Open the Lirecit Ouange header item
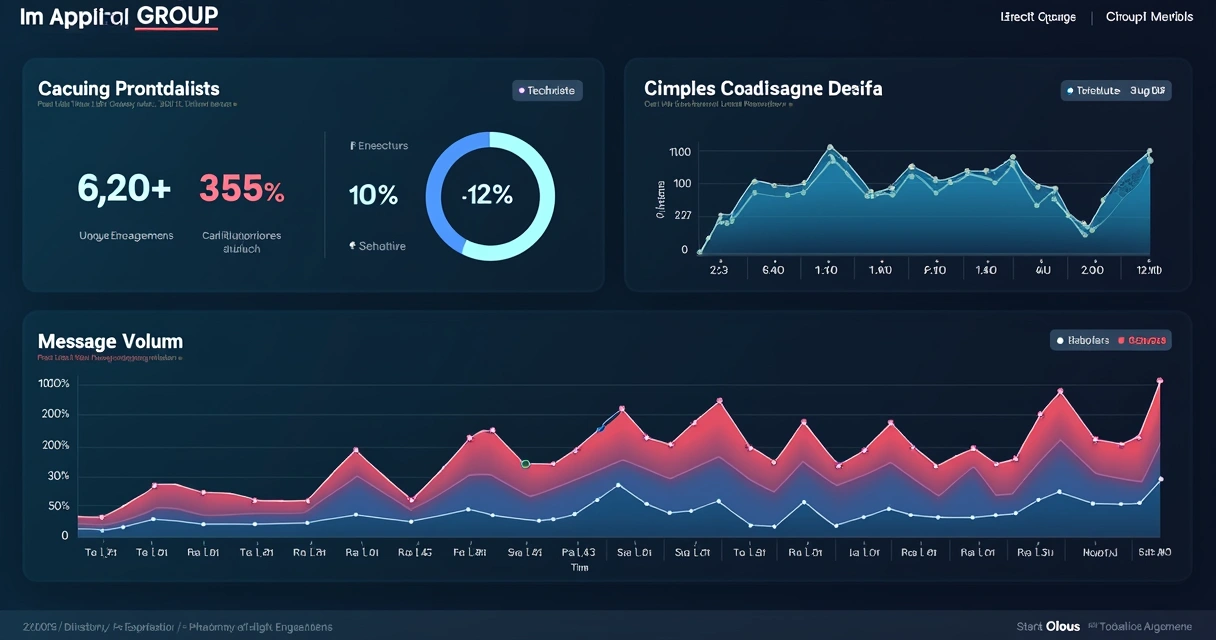The width and height of the screenshot is (1216, 640). [x=1038, y=17]
